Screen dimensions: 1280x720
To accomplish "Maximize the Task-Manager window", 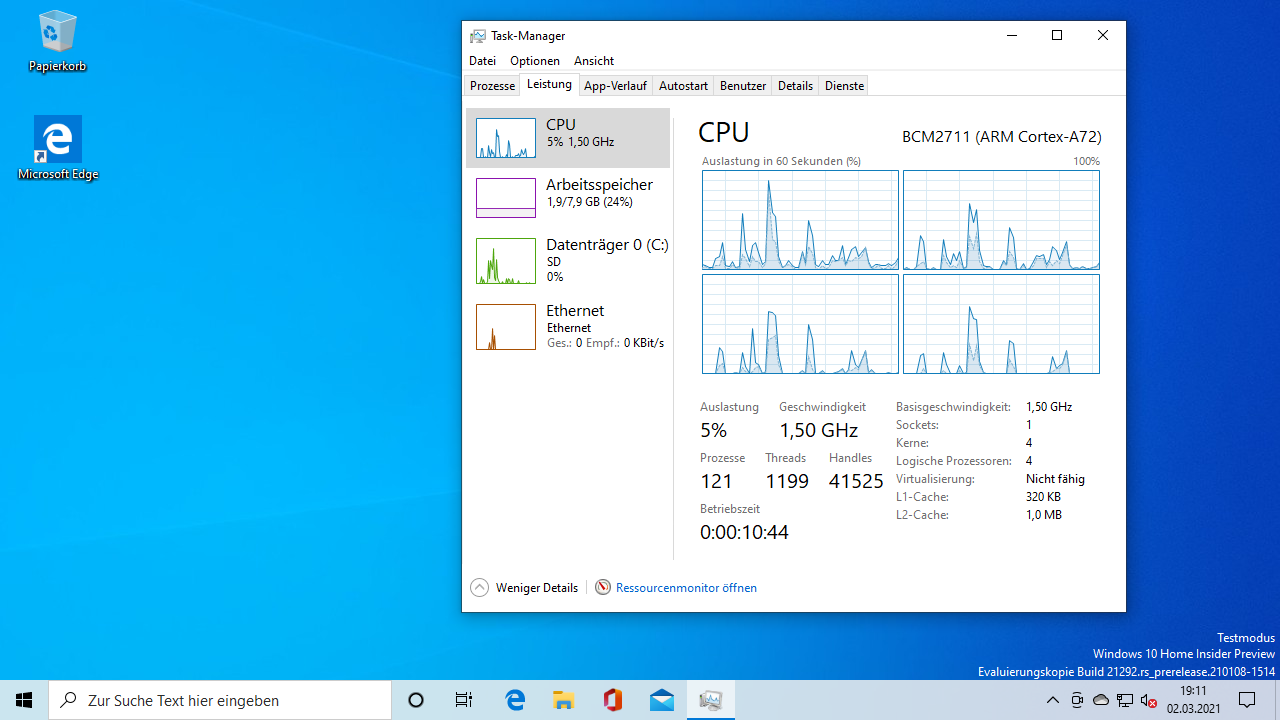I will click(x=1057, y=35).
